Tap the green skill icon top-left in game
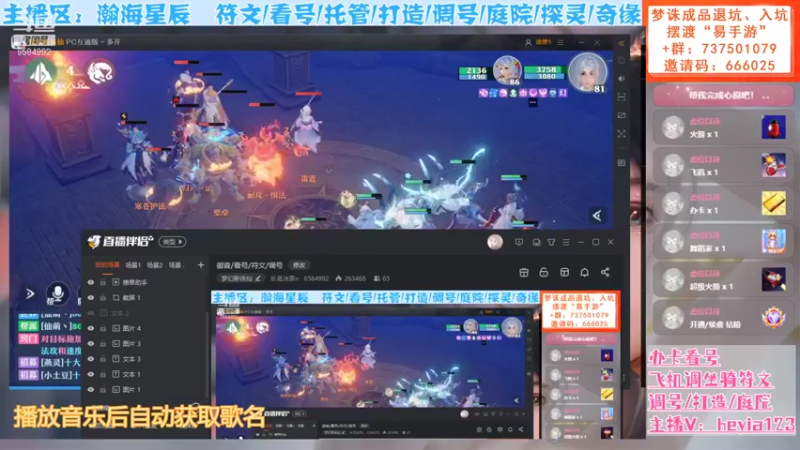Image resolution: width=800 pixels, height=450 pixels. point(41,73)
